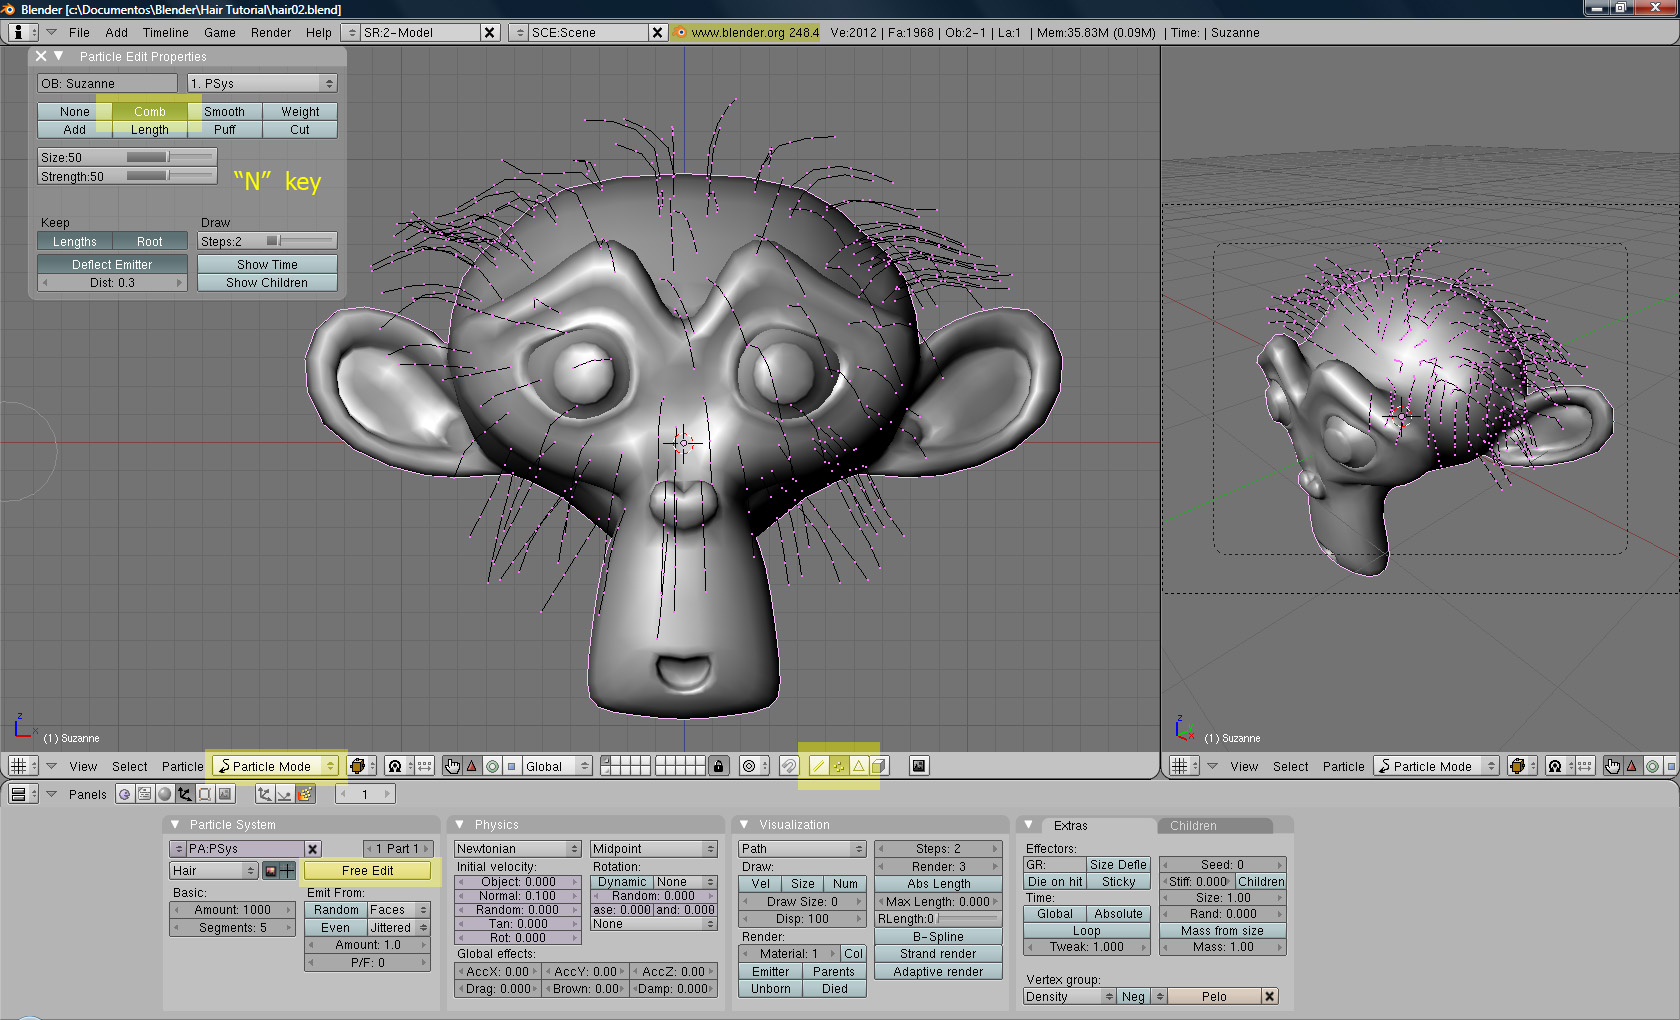Click the PA:PSys name field
The height and width of the screenshot is (1020, 1680).
244,849
